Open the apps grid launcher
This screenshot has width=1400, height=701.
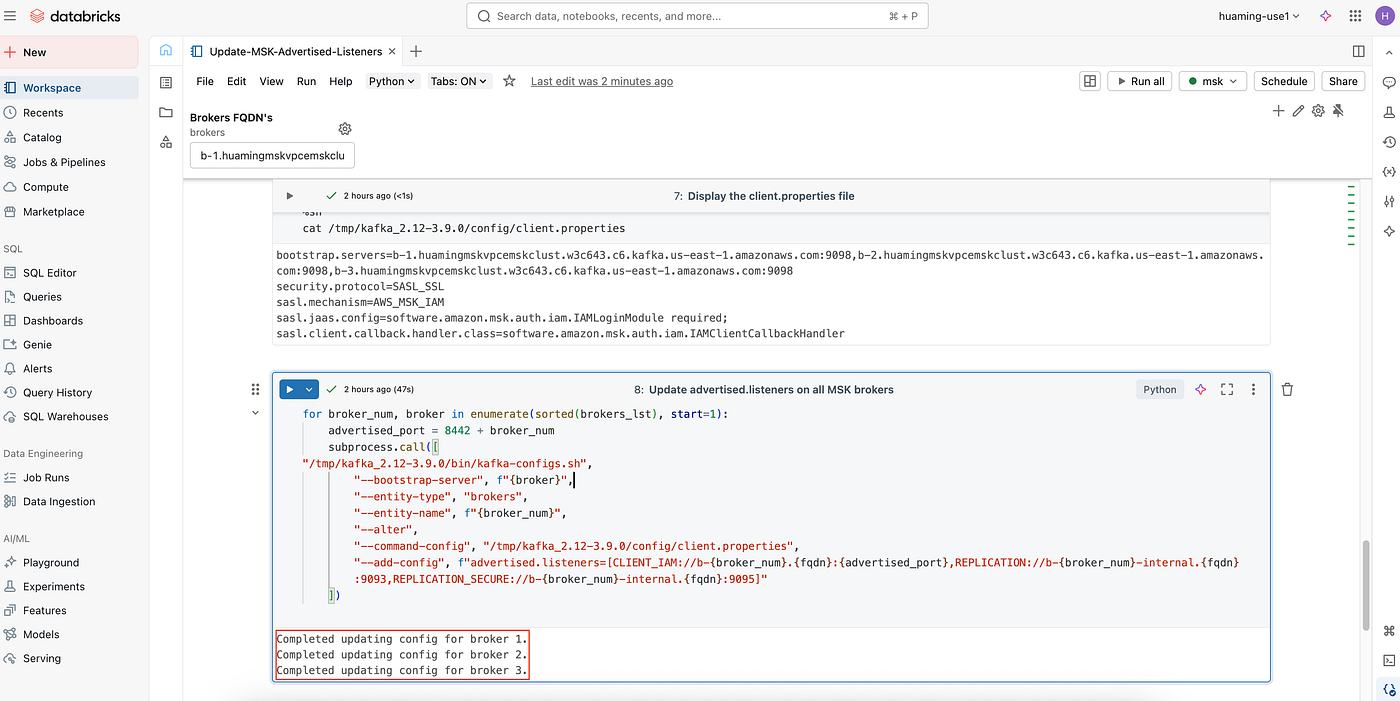coord(1355,16)
